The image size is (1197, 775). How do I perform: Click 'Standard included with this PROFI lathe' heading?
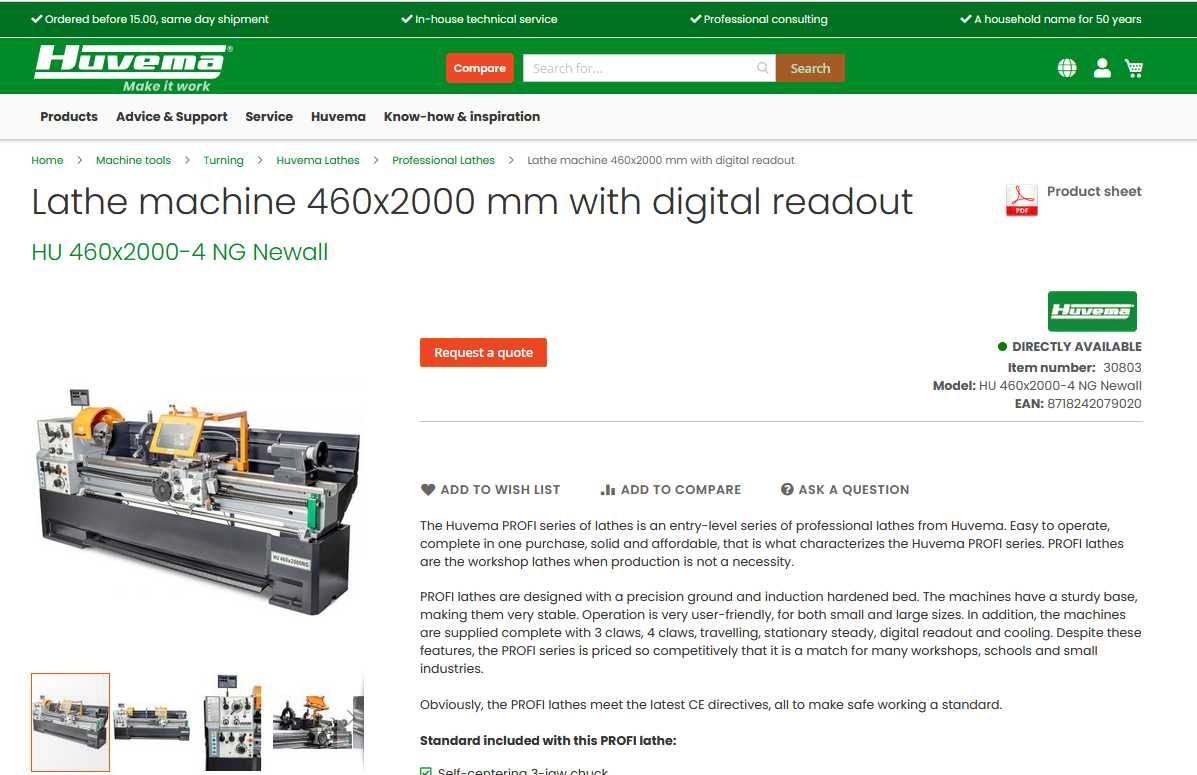548,741
